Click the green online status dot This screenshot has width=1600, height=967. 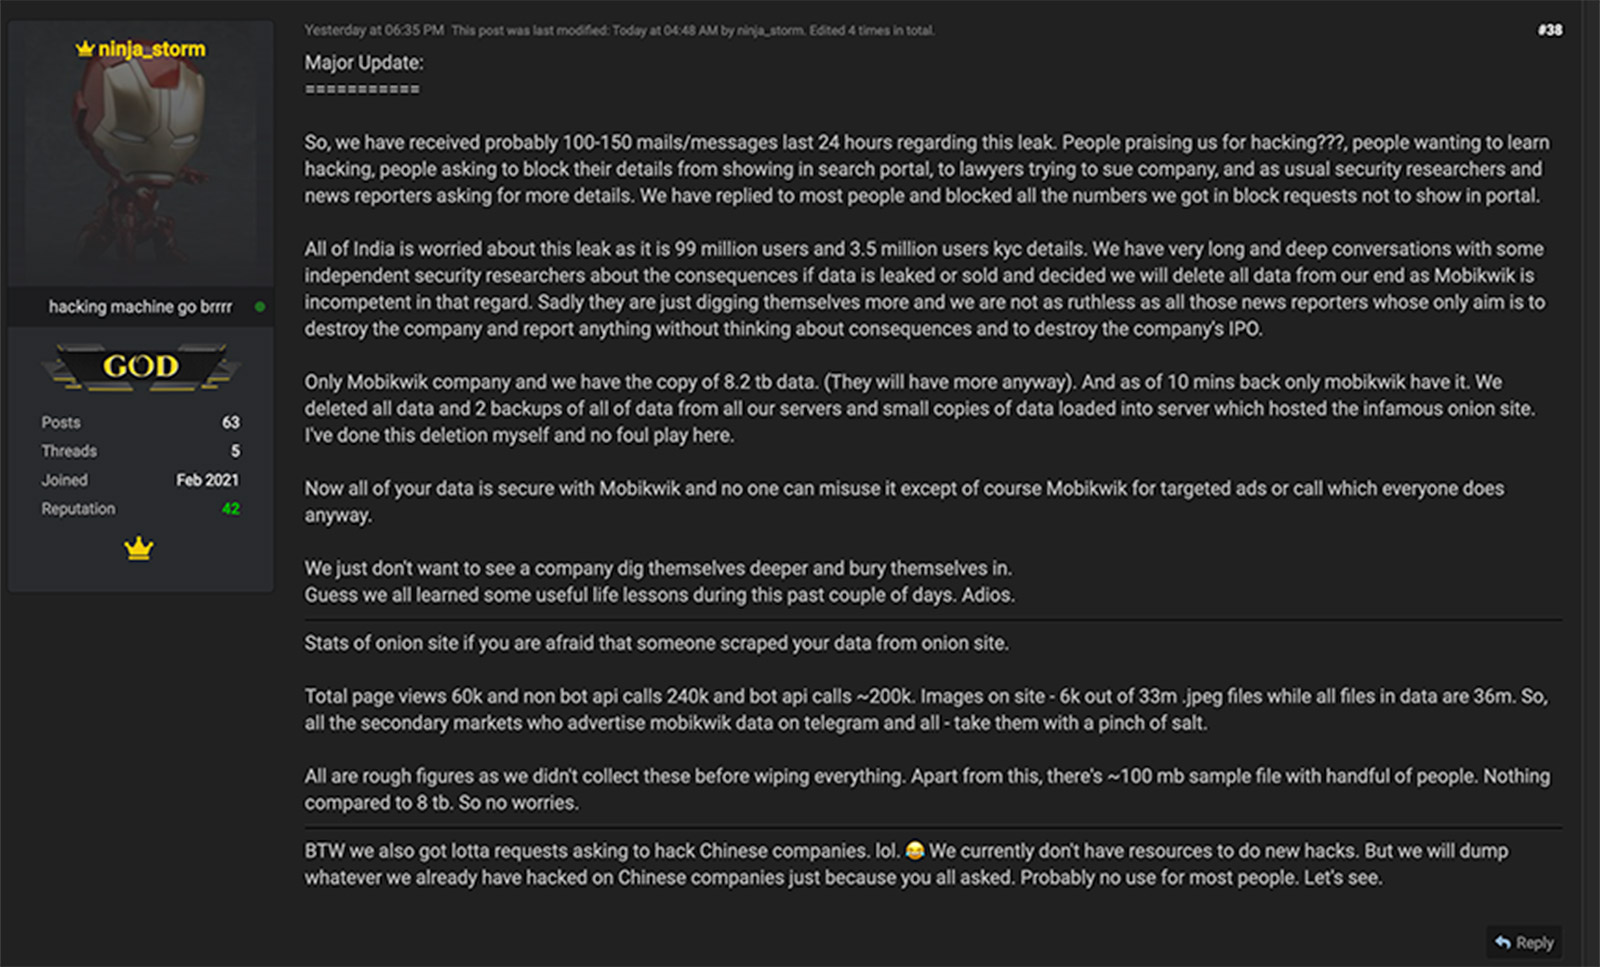(260, 307)
